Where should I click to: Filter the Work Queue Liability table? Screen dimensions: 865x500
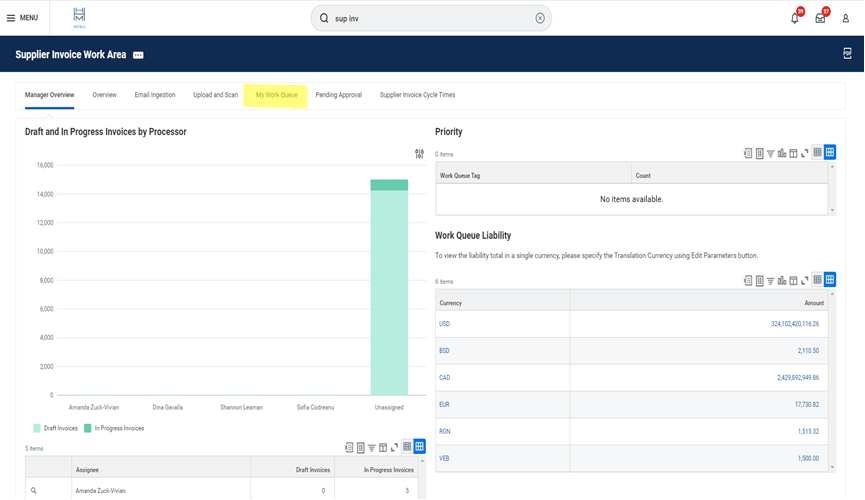tap(771, 281)
